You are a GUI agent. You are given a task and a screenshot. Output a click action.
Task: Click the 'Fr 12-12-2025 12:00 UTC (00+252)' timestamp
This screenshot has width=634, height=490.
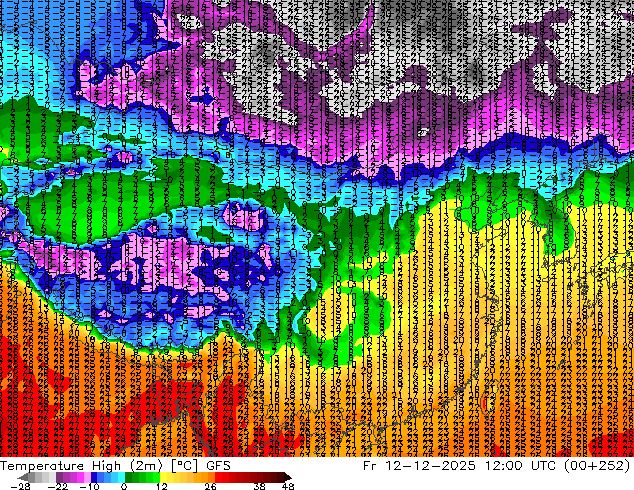click(497, 465)
